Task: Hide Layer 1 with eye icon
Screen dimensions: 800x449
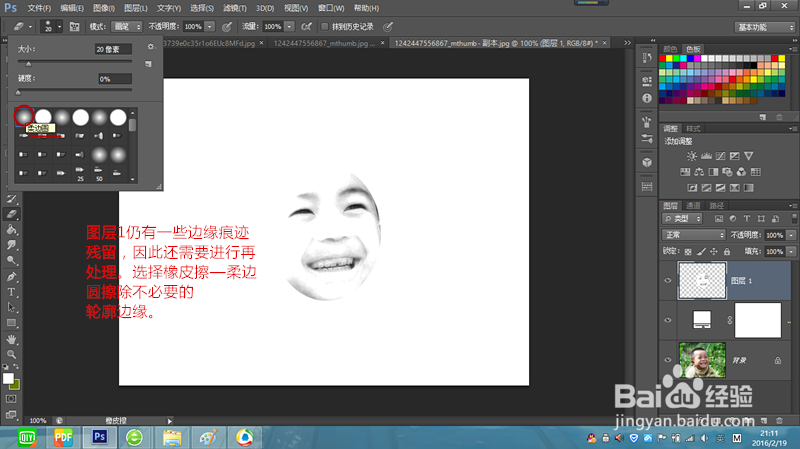Action: [x=668, y=281]
